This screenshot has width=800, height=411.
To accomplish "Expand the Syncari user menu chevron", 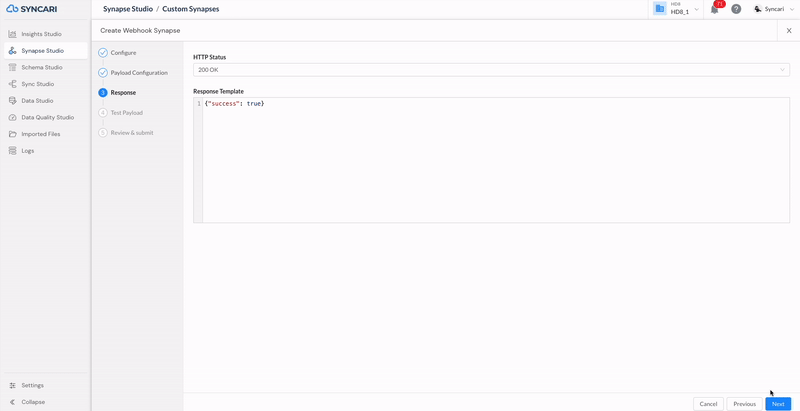I will tap(792, 9).
